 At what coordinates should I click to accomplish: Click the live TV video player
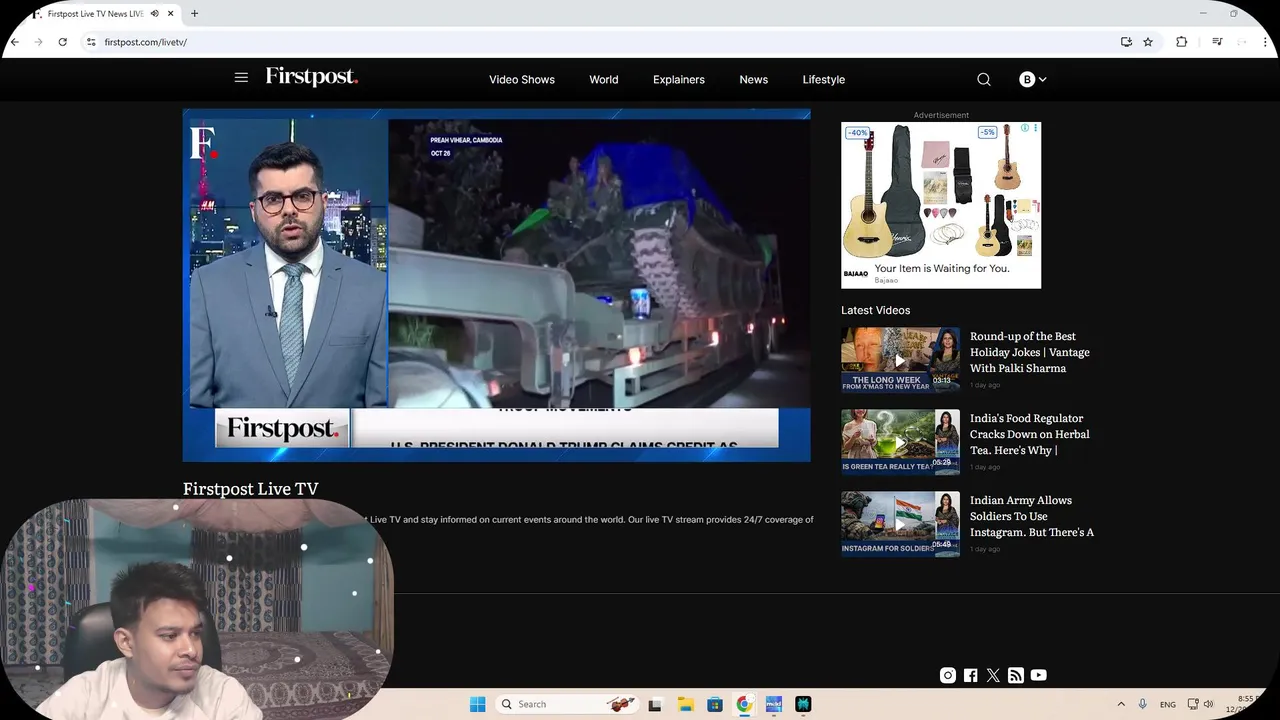point(497,285)
